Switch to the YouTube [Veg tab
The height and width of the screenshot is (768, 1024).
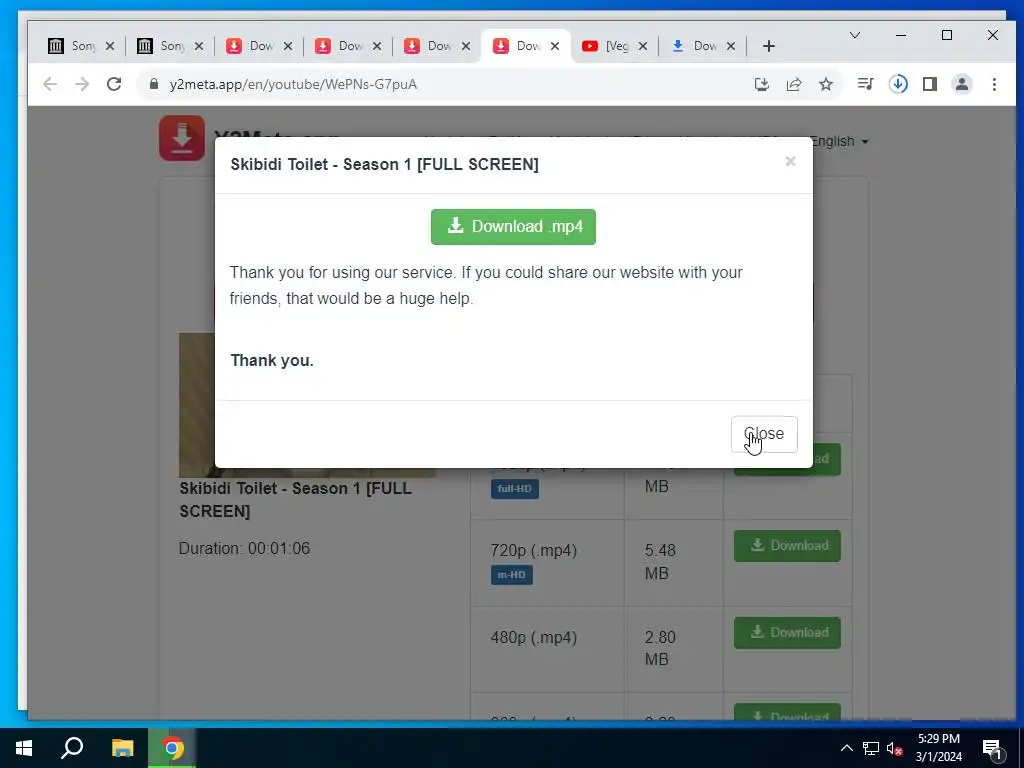click(615, 46)
